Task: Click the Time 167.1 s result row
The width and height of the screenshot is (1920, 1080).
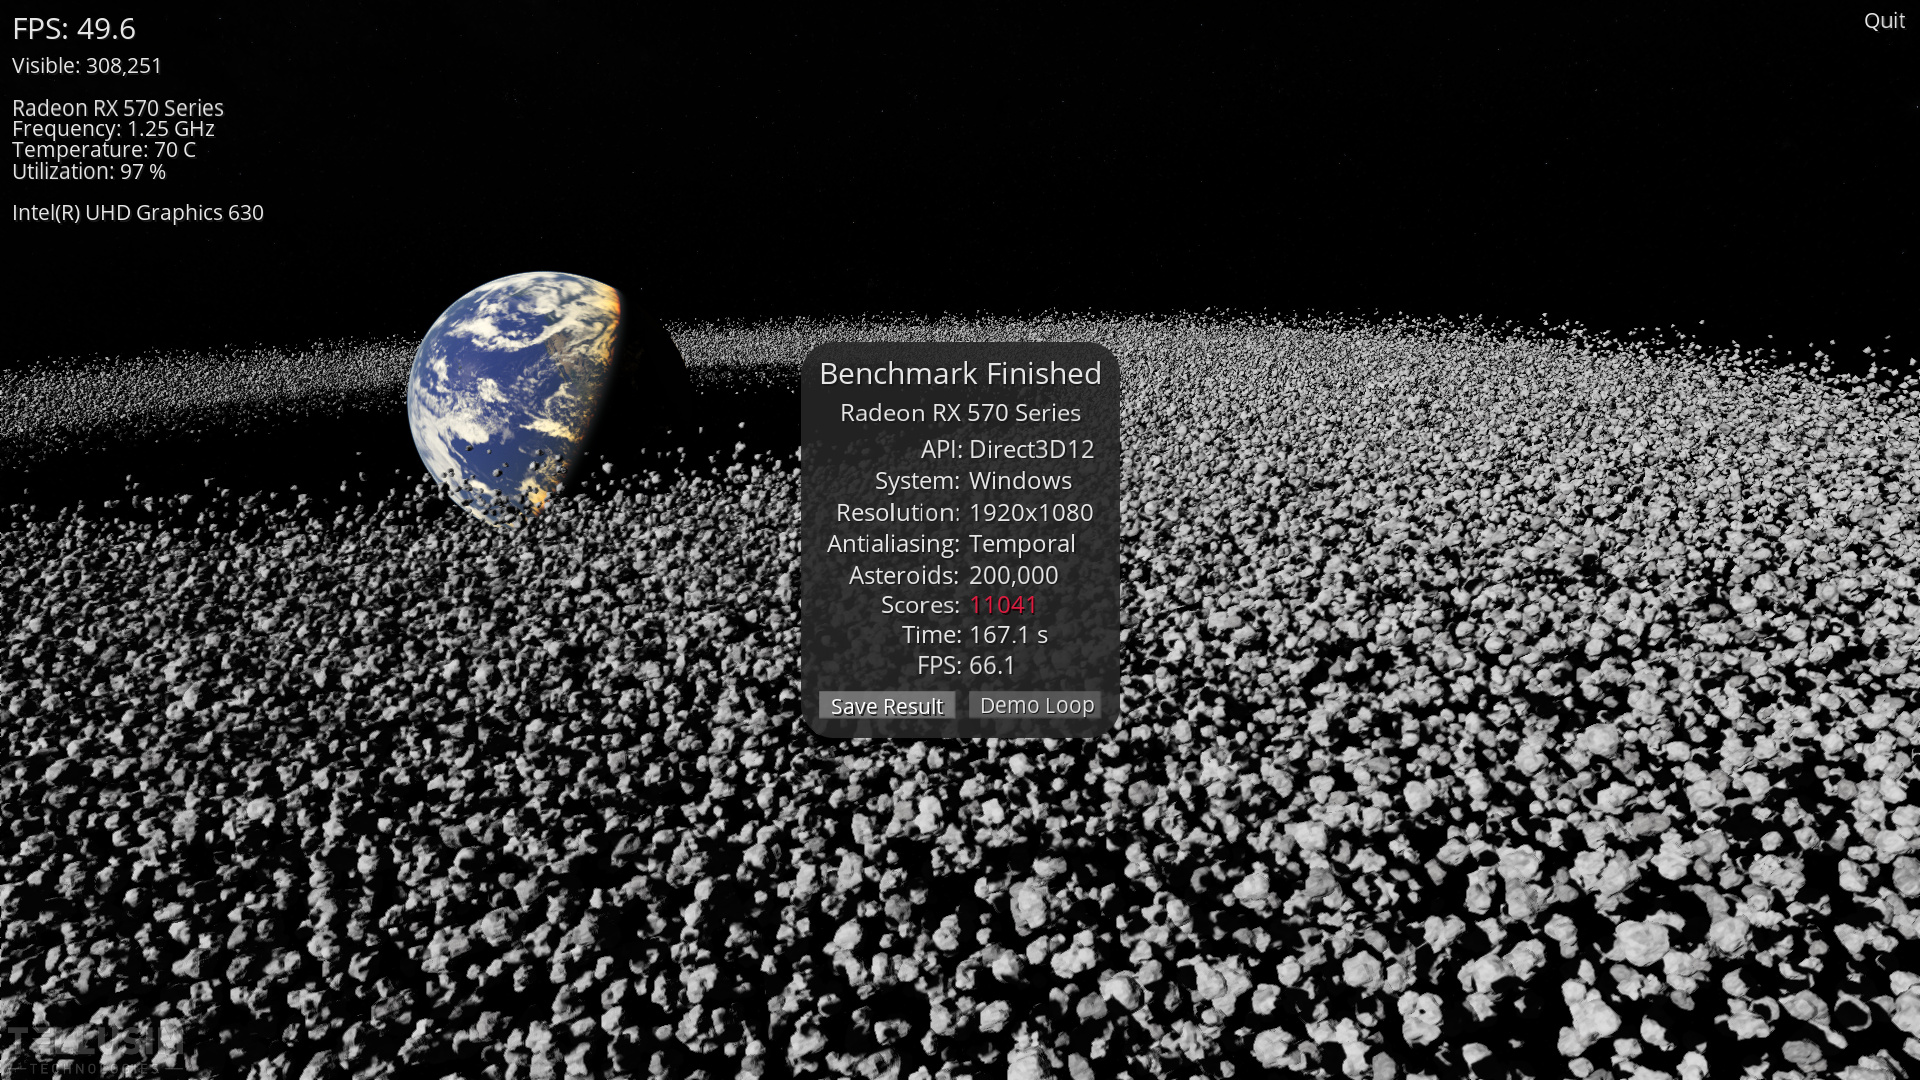Action: coord(975,635)
